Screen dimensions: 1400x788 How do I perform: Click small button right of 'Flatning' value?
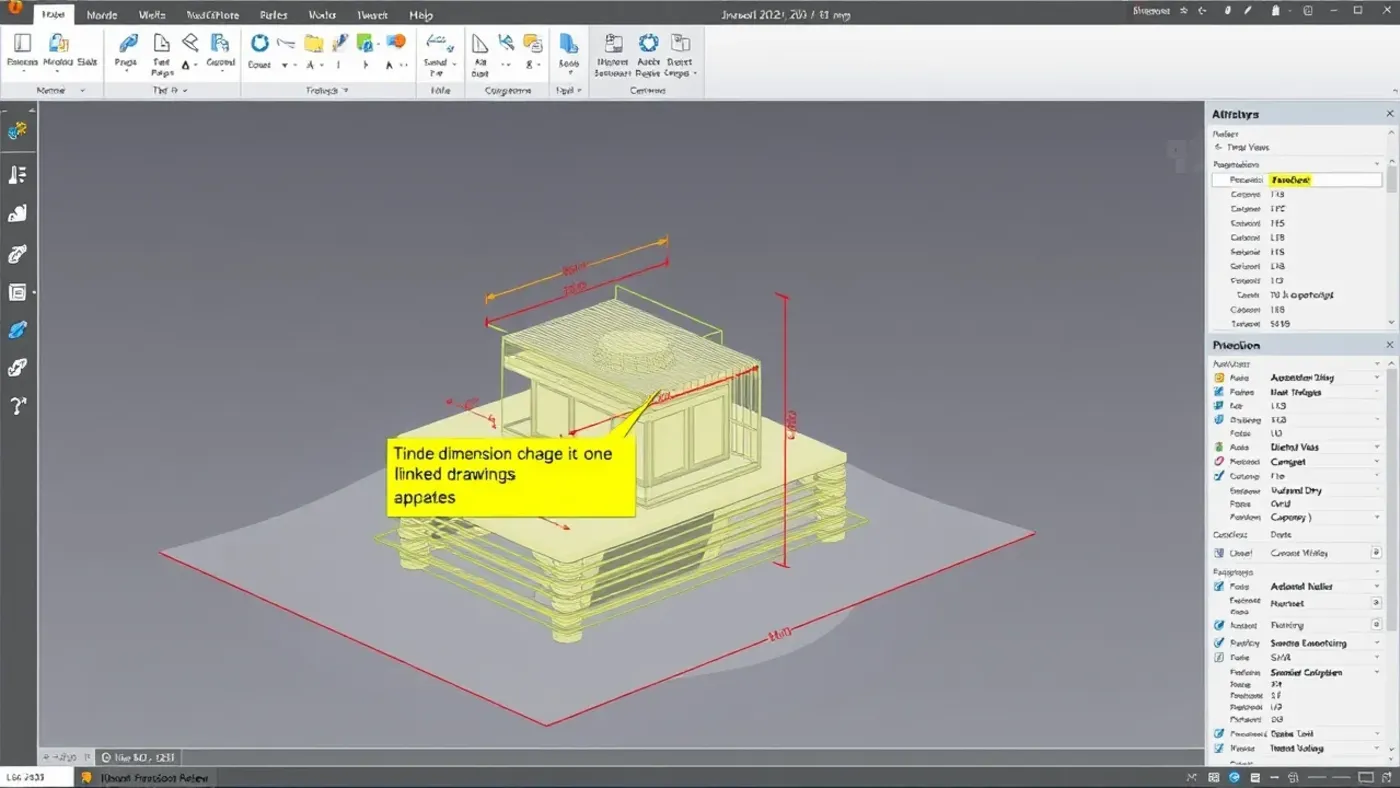1376,625
